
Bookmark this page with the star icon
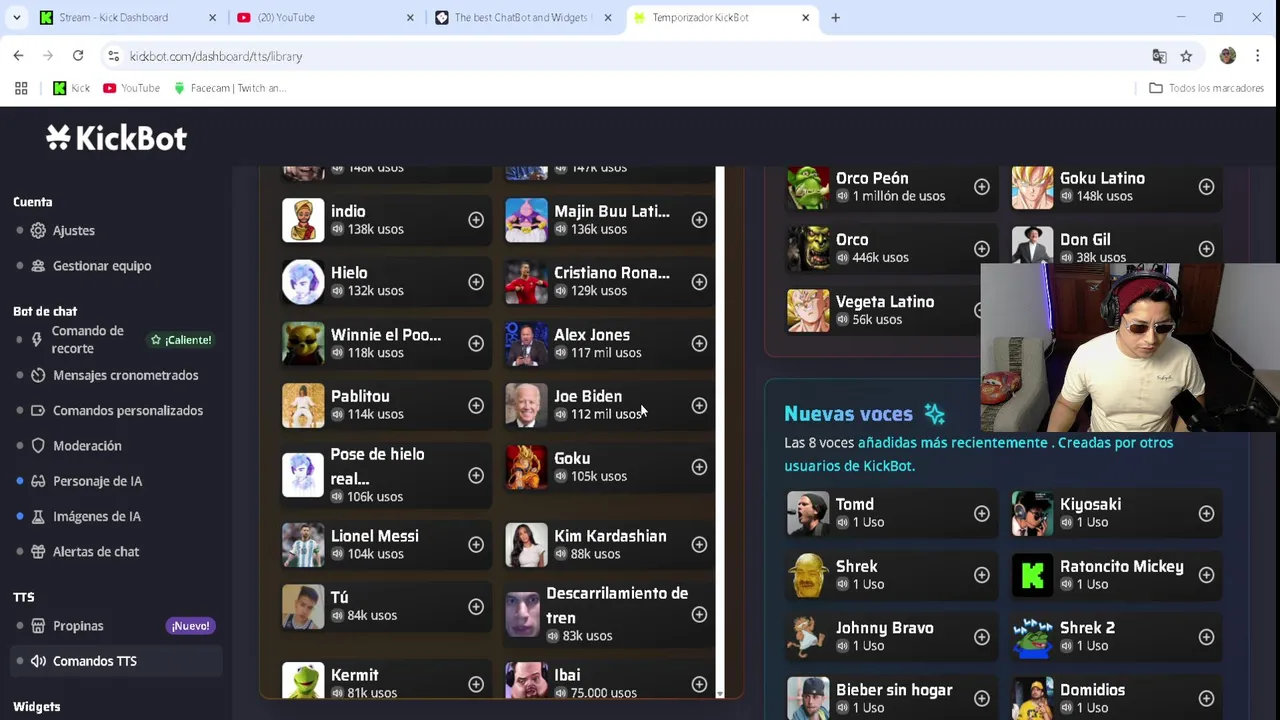[1186, 56]
